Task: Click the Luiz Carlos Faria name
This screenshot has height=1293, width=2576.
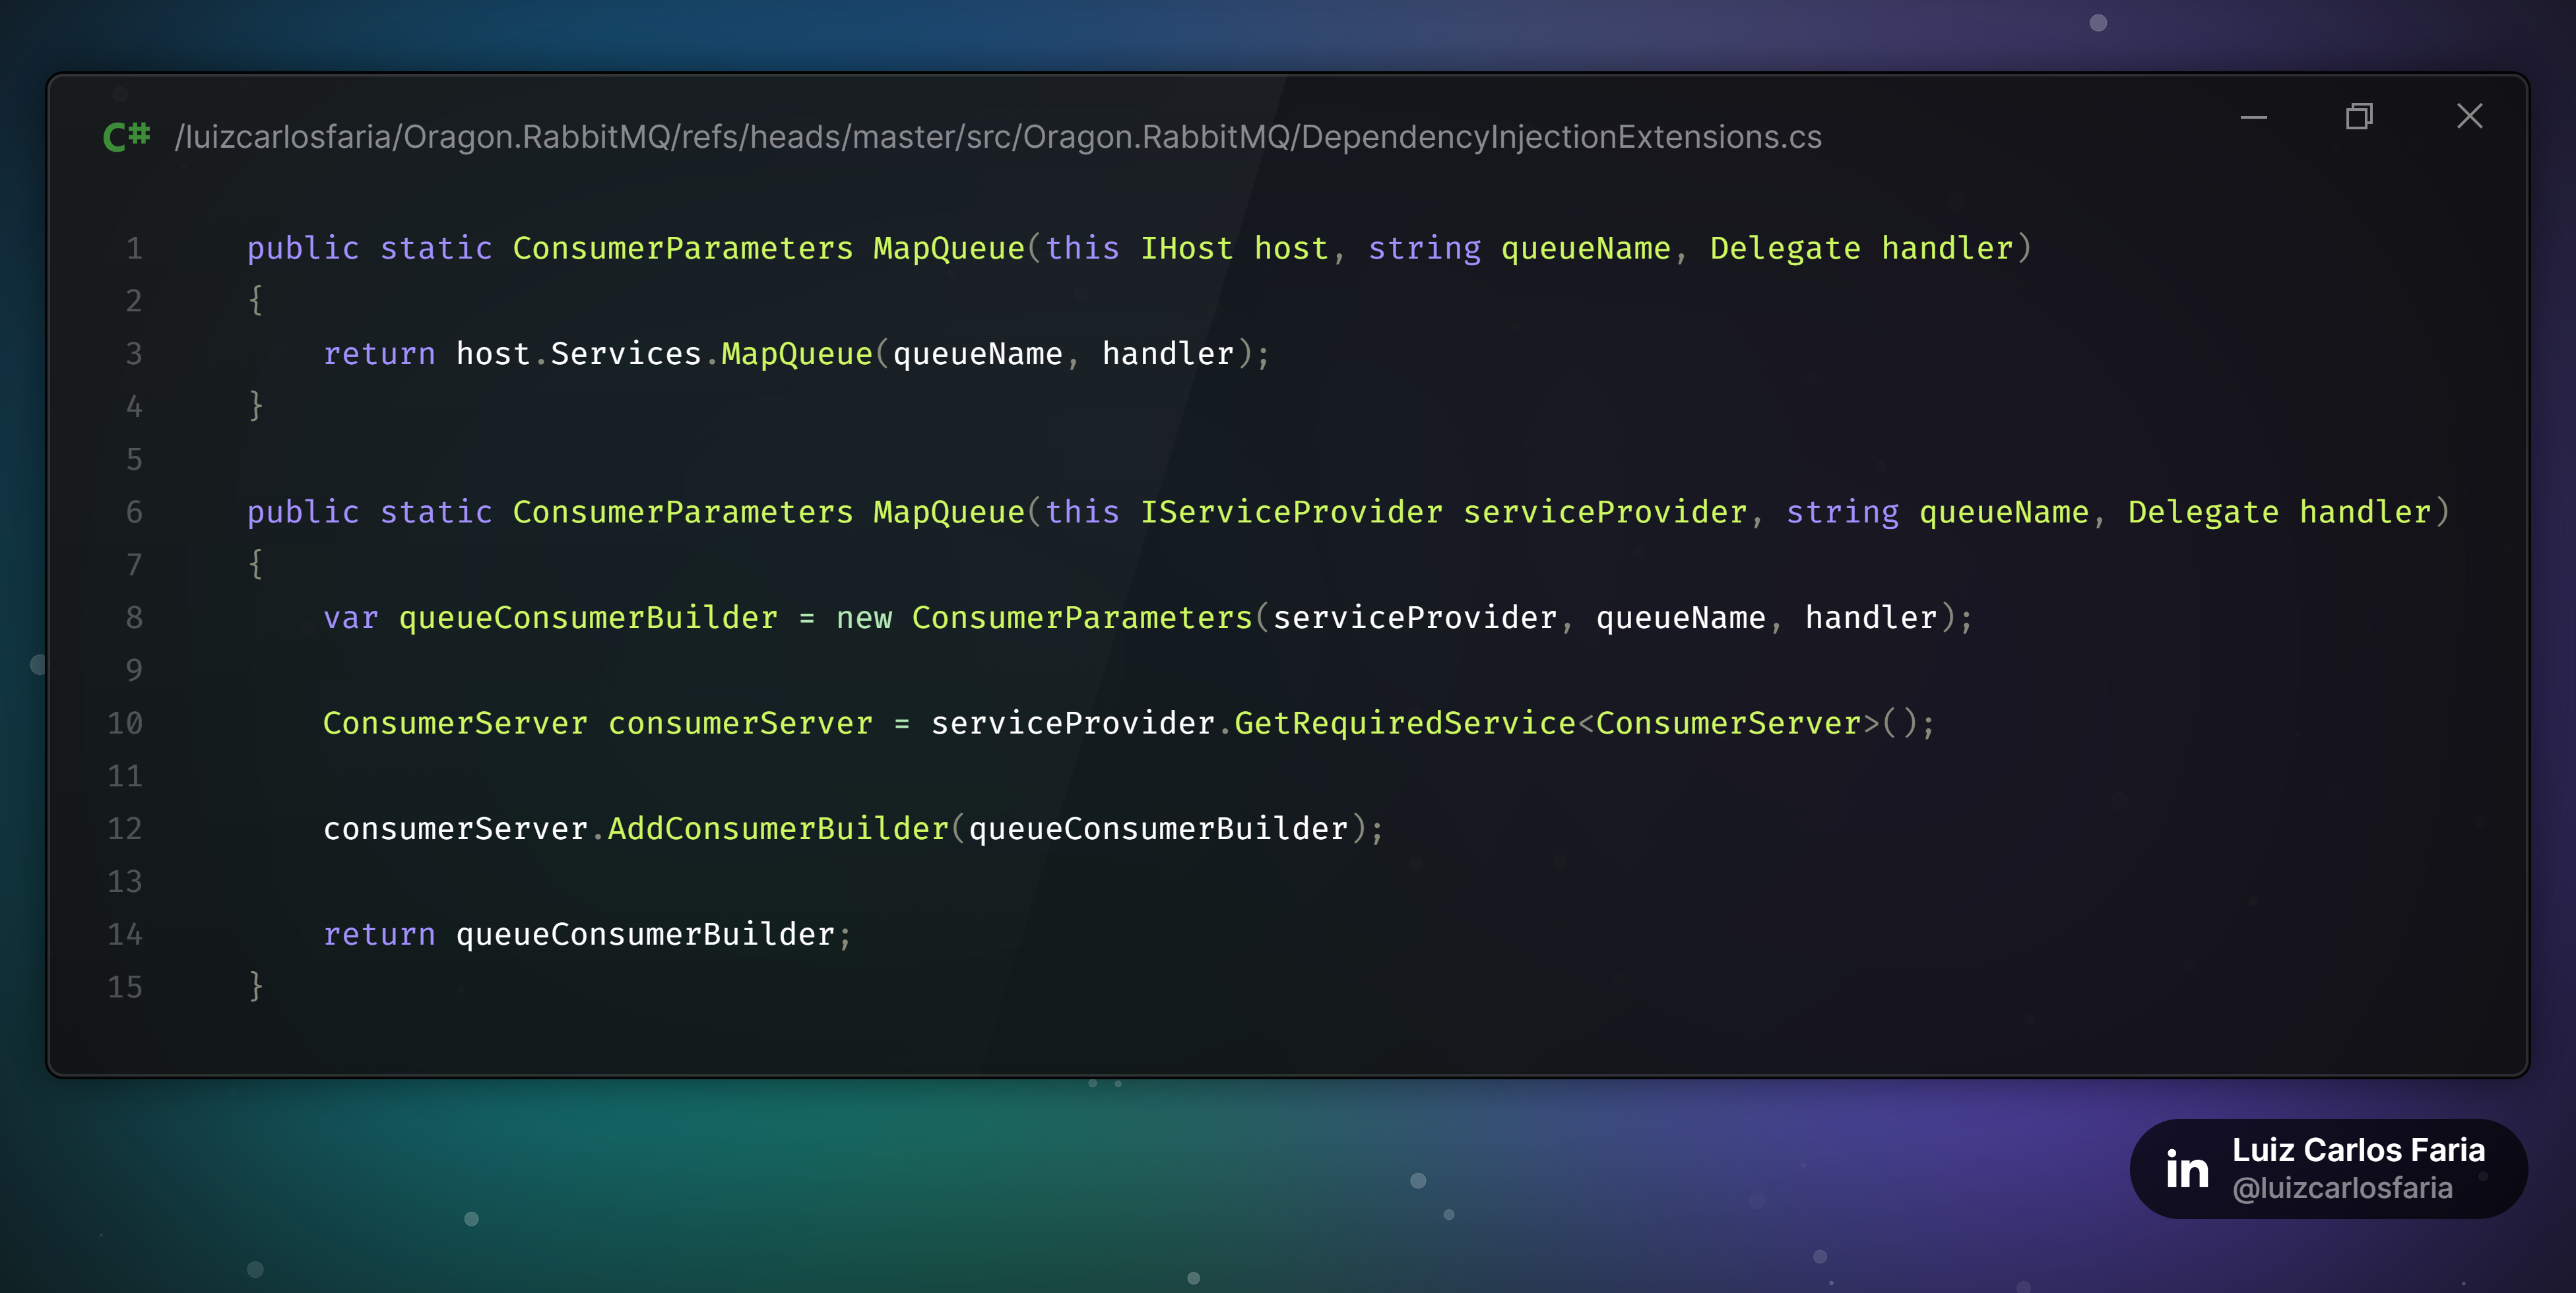Action: pos(2358,1150)
